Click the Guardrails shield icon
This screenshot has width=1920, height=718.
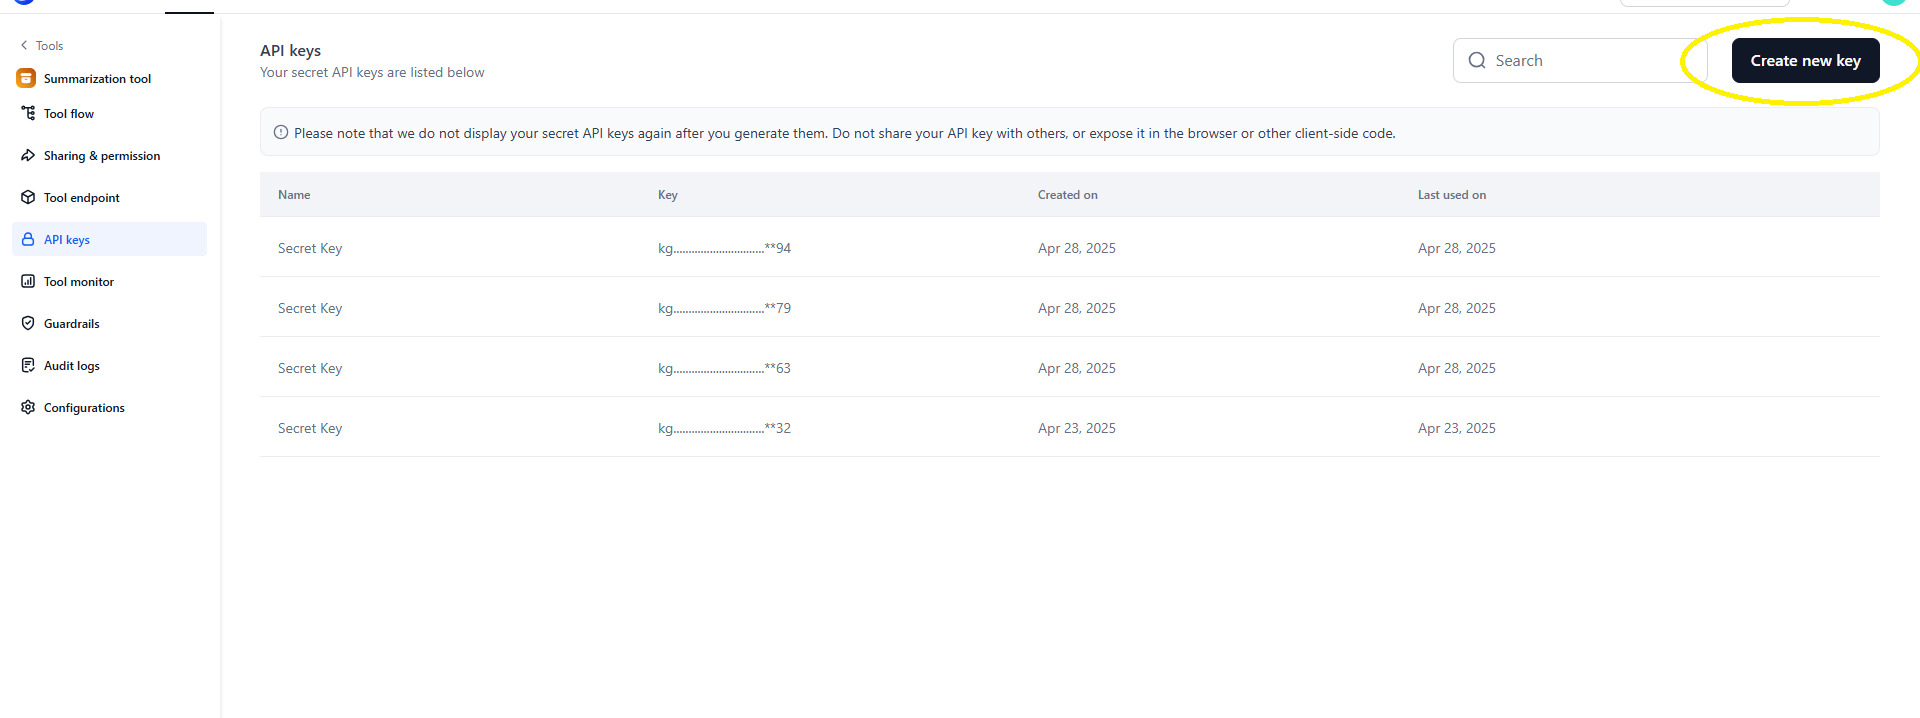point(28,323)
